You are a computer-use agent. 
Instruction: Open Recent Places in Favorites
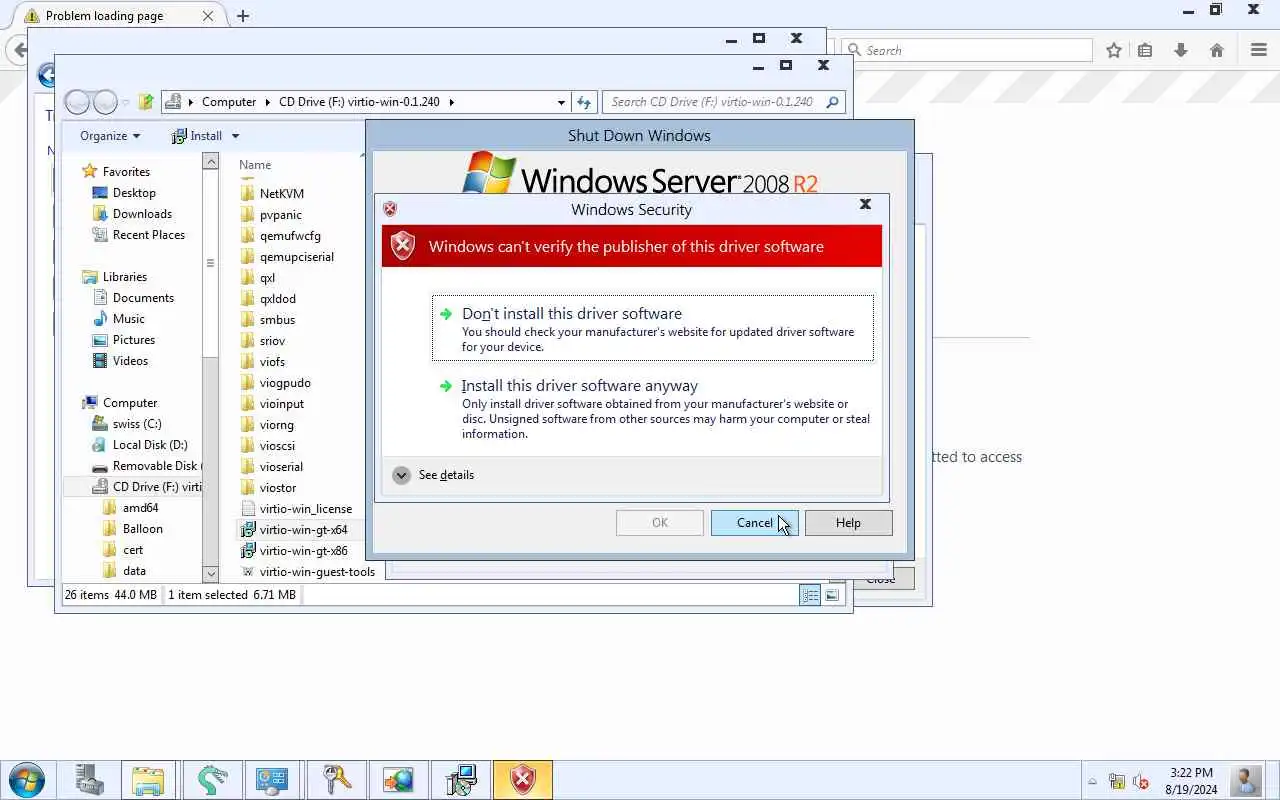point(148,235)
